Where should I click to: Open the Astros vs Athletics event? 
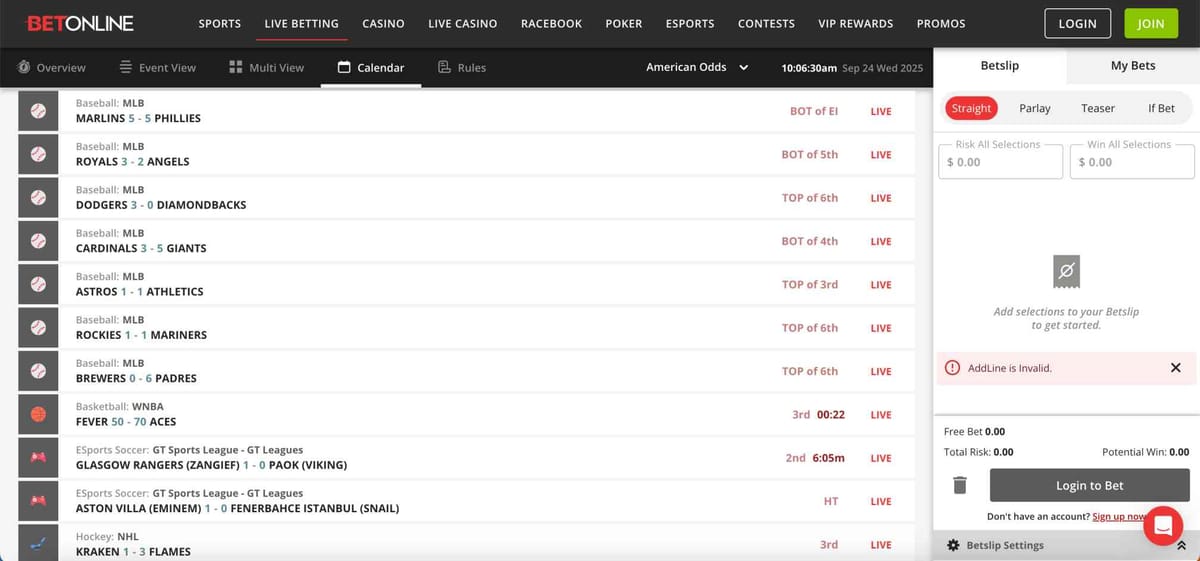[466, 284]
